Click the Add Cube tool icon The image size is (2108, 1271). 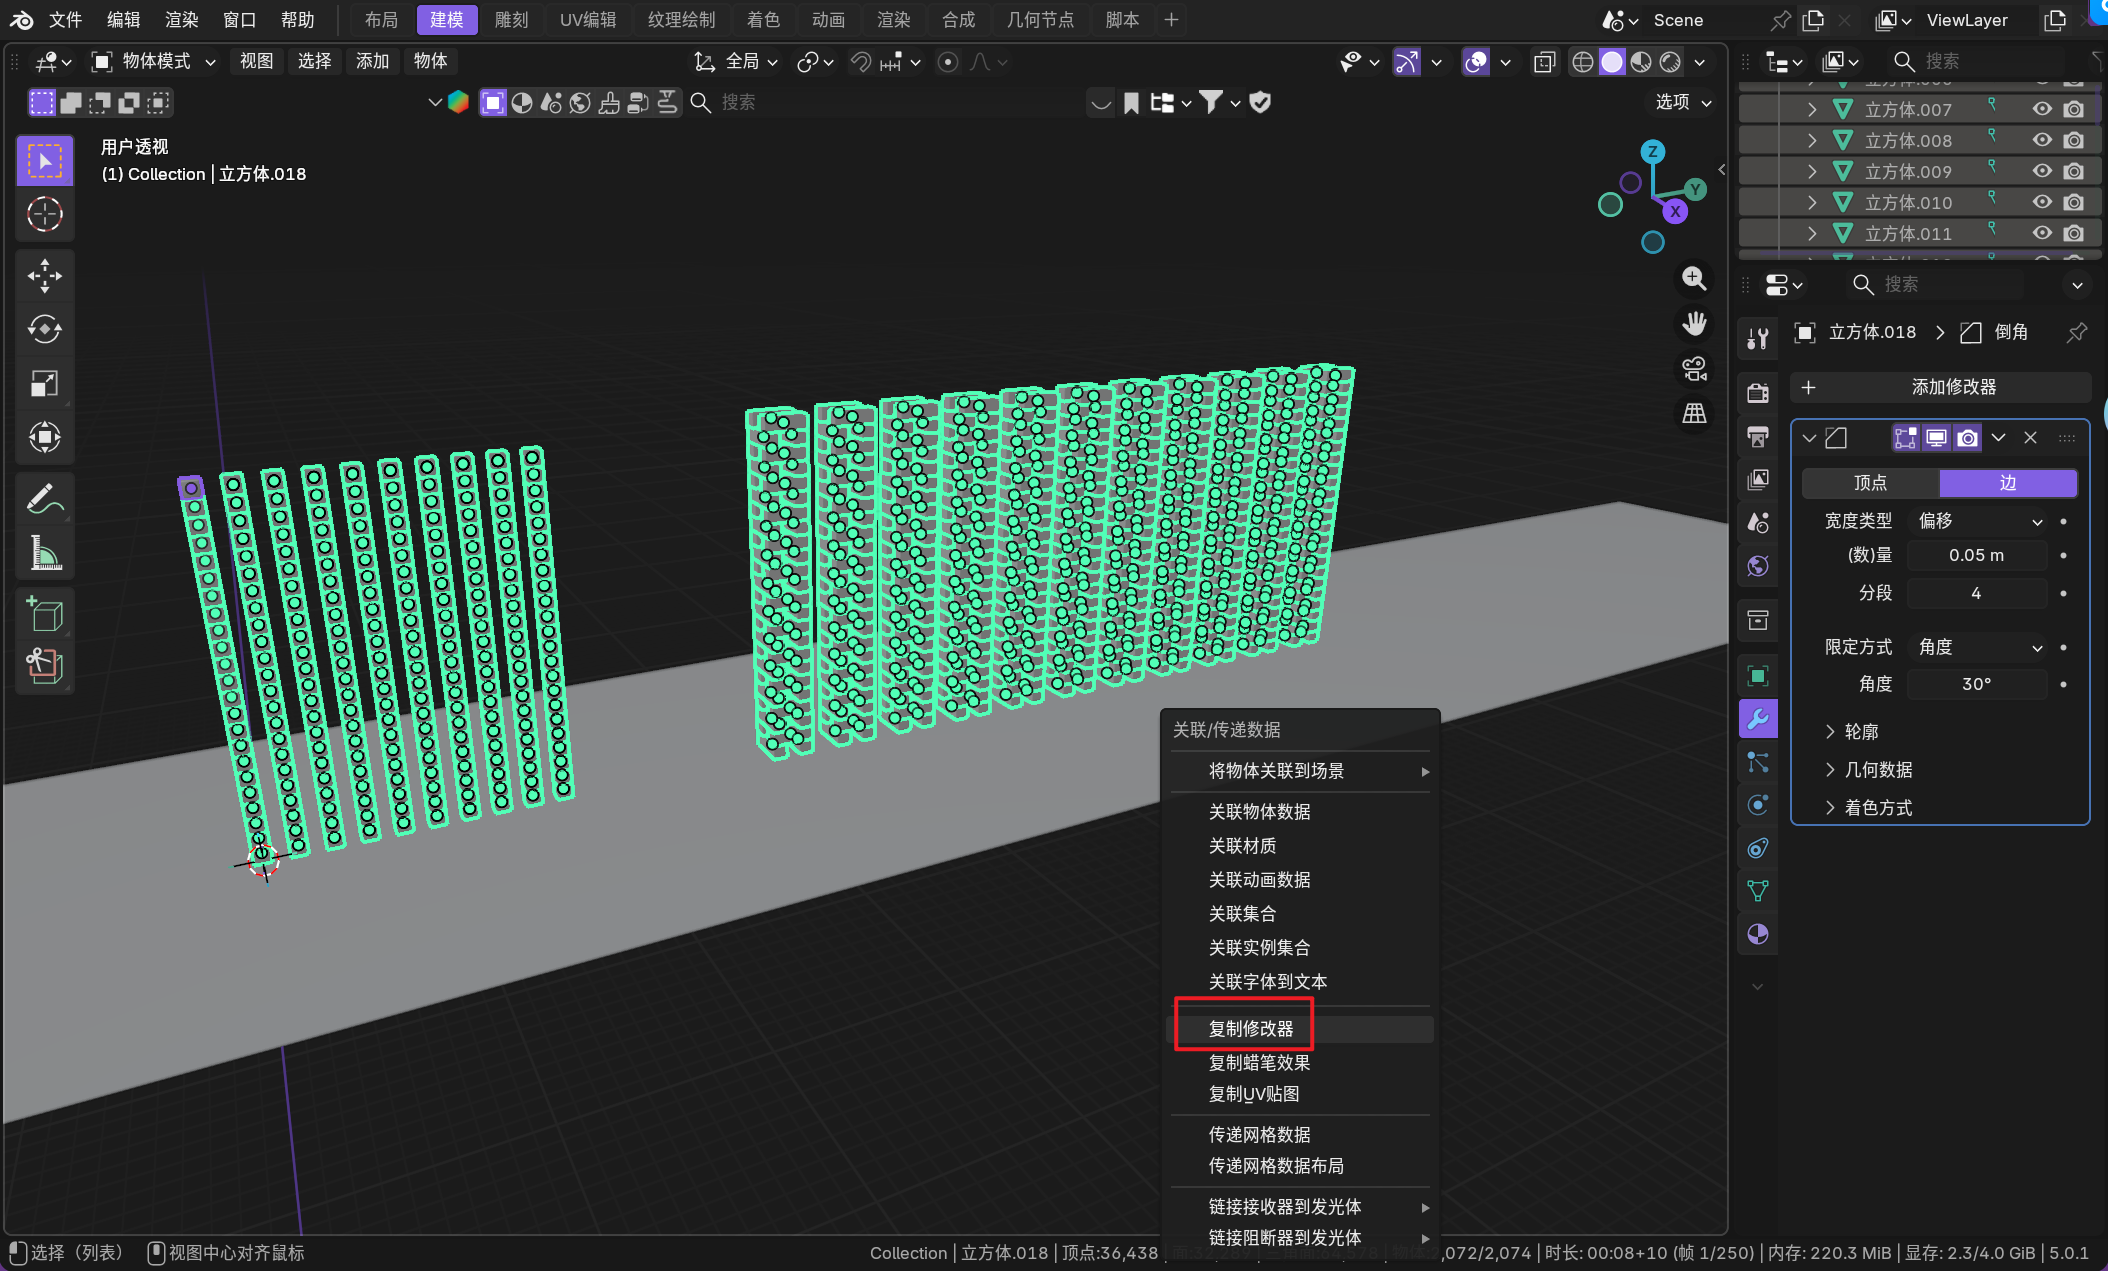[x=45, y=613]
